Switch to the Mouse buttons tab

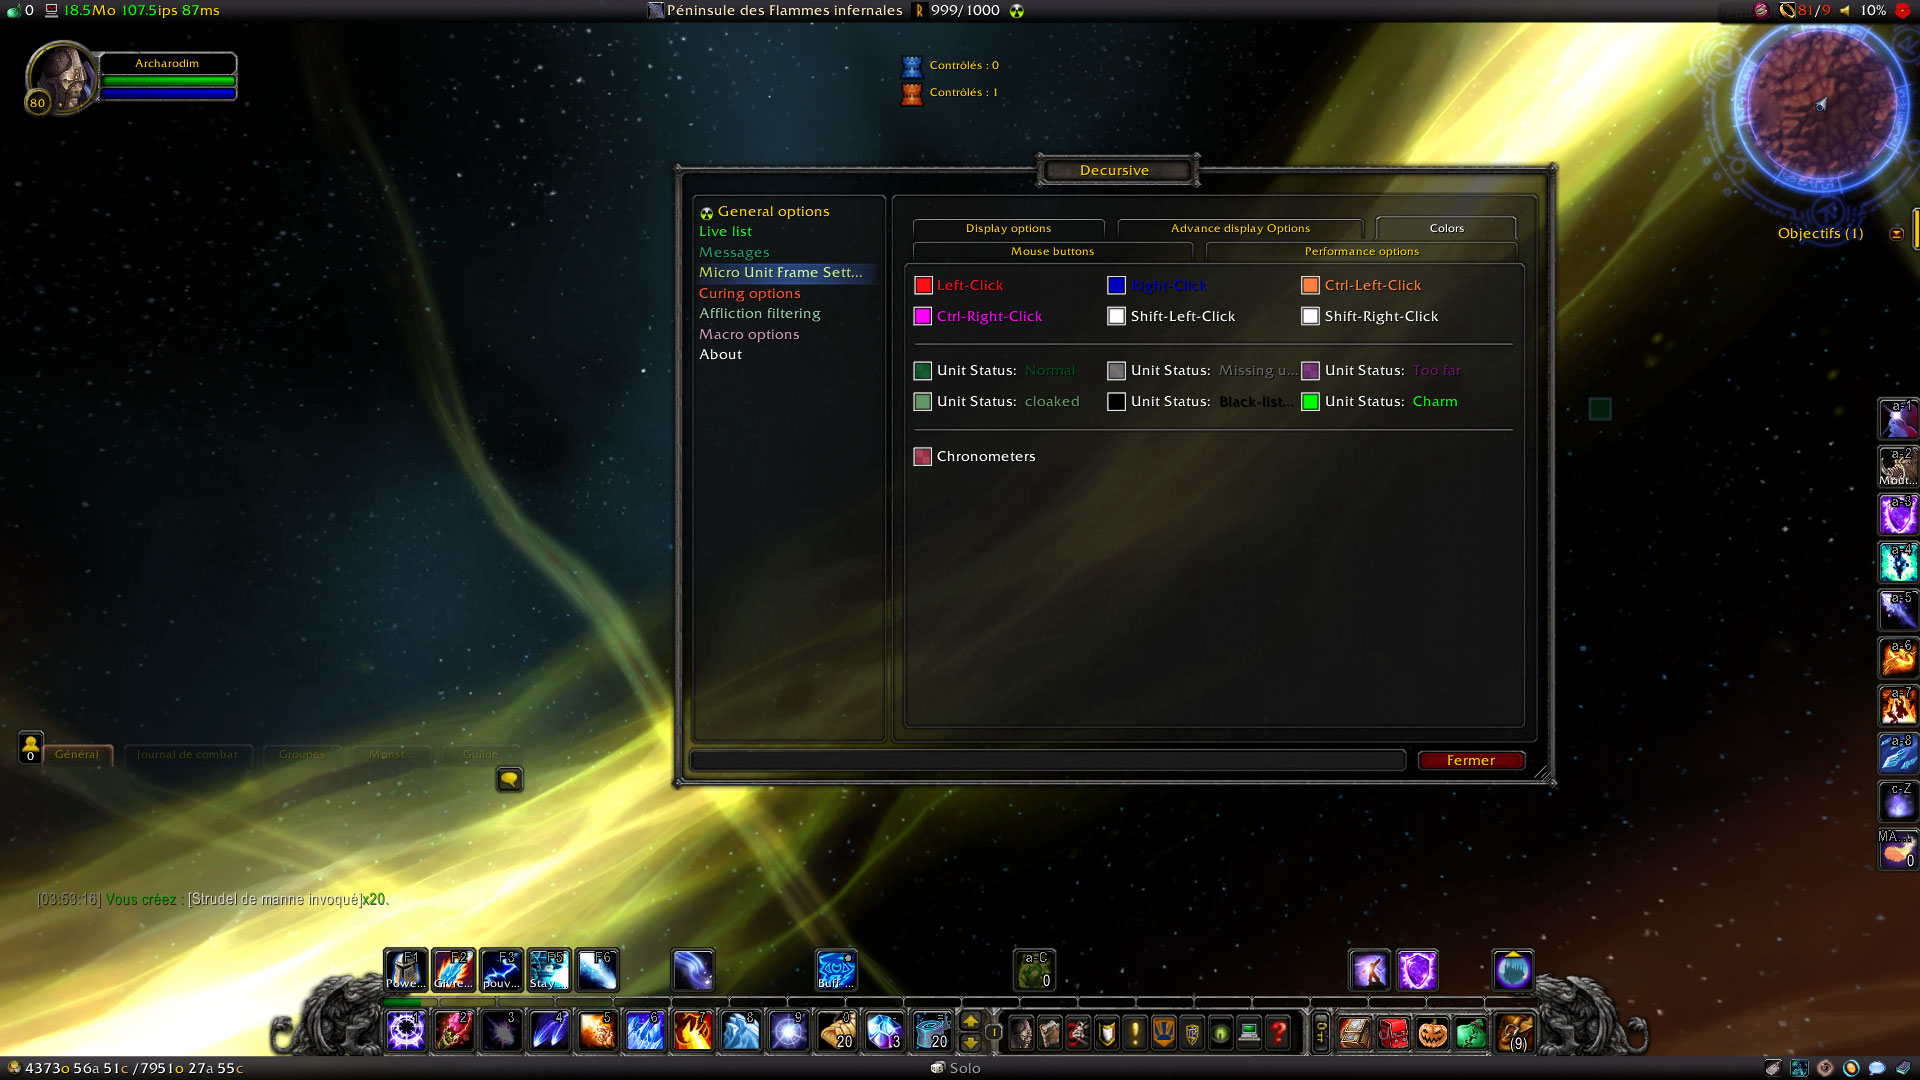click(x=1052, y=251)
